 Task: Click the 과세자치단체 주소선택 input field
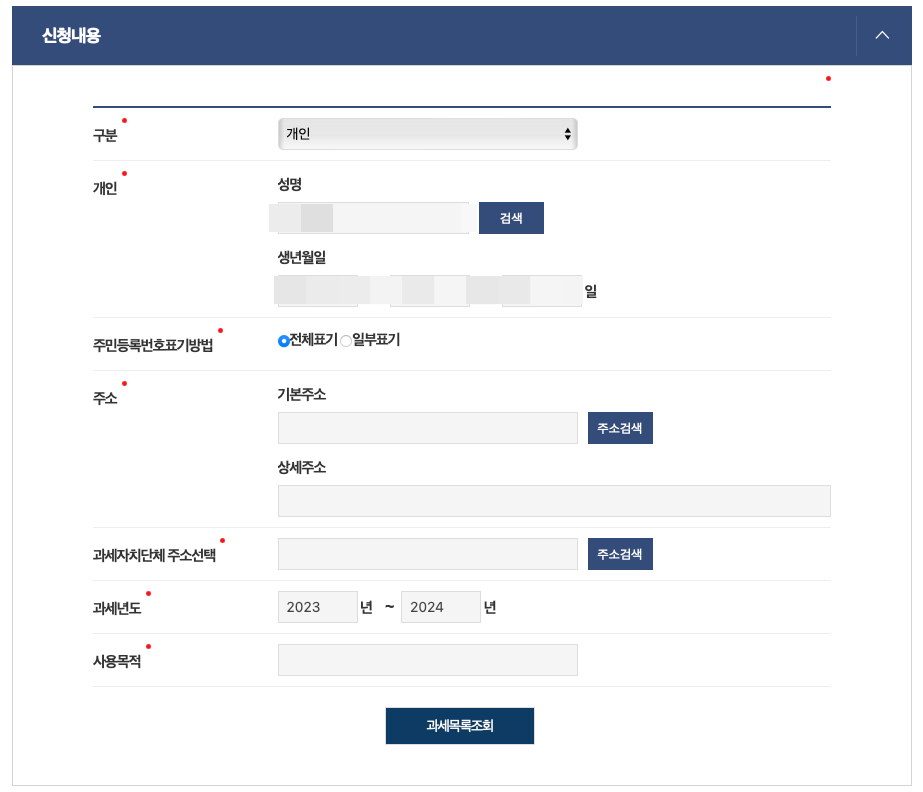pyautogui.click(x=427, y=554)
